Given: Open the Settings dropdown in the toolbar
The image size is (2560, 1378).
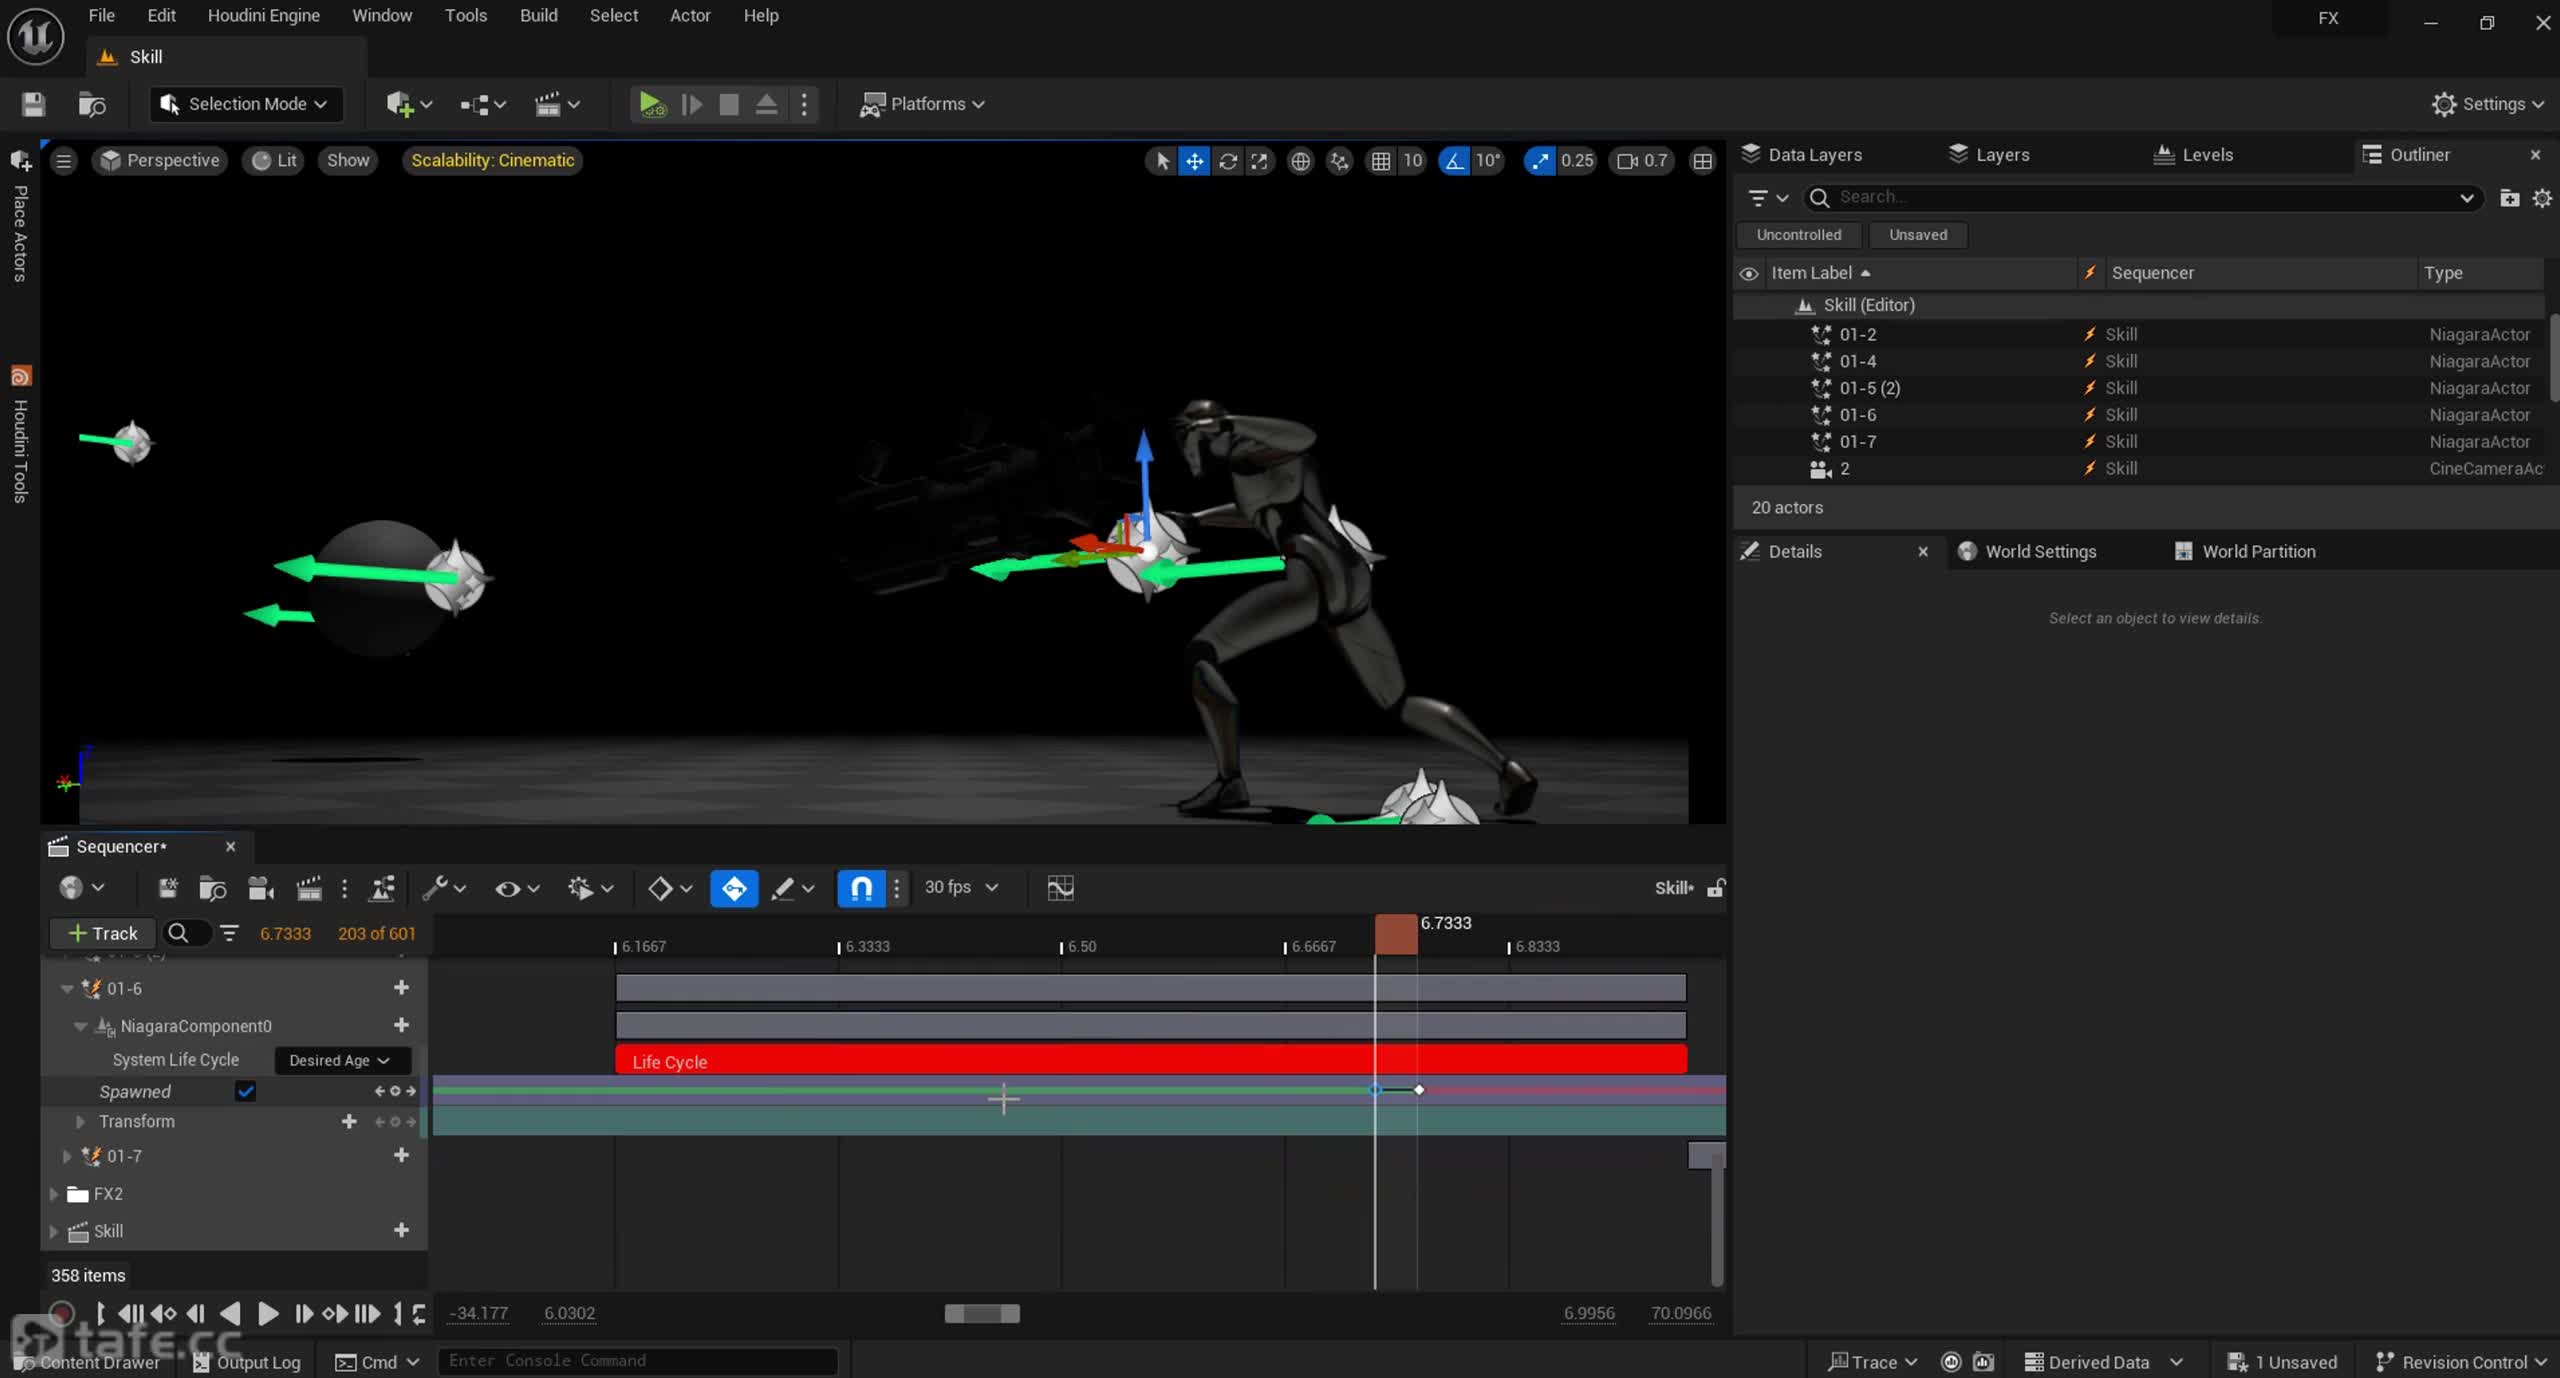Looking at the screenshot, I should coord(2487,104).
